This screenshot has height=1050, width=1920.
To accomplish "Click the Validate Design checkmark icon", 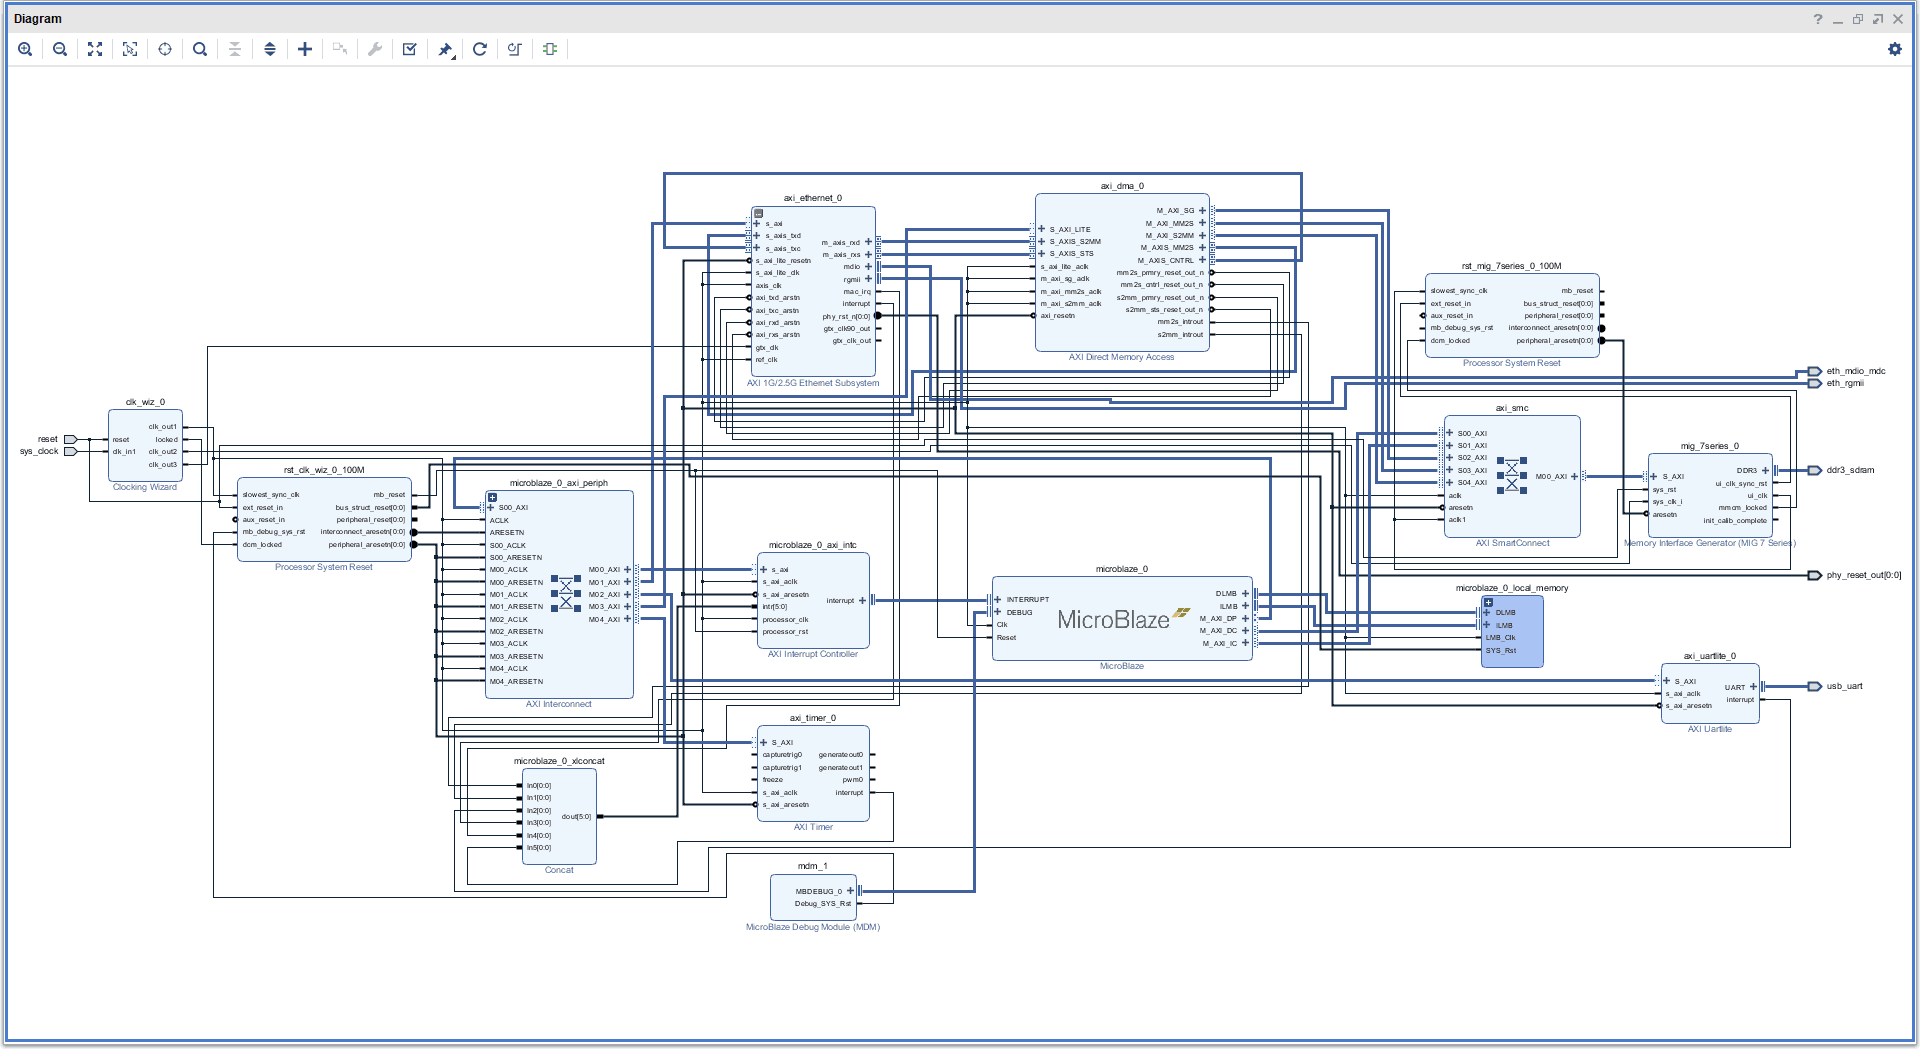I will coord(410,49).
